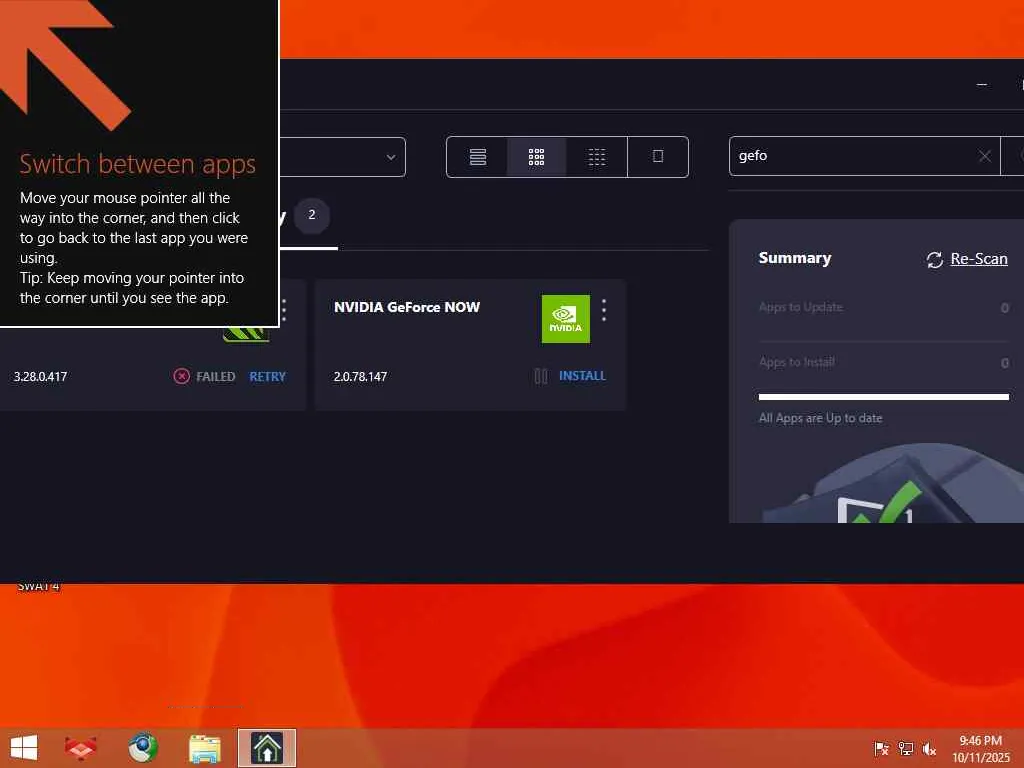The height and width of the screenshot is (768, 1024).
Task: Click 'All Apps are Up to date' text
Action: [820, 418]
